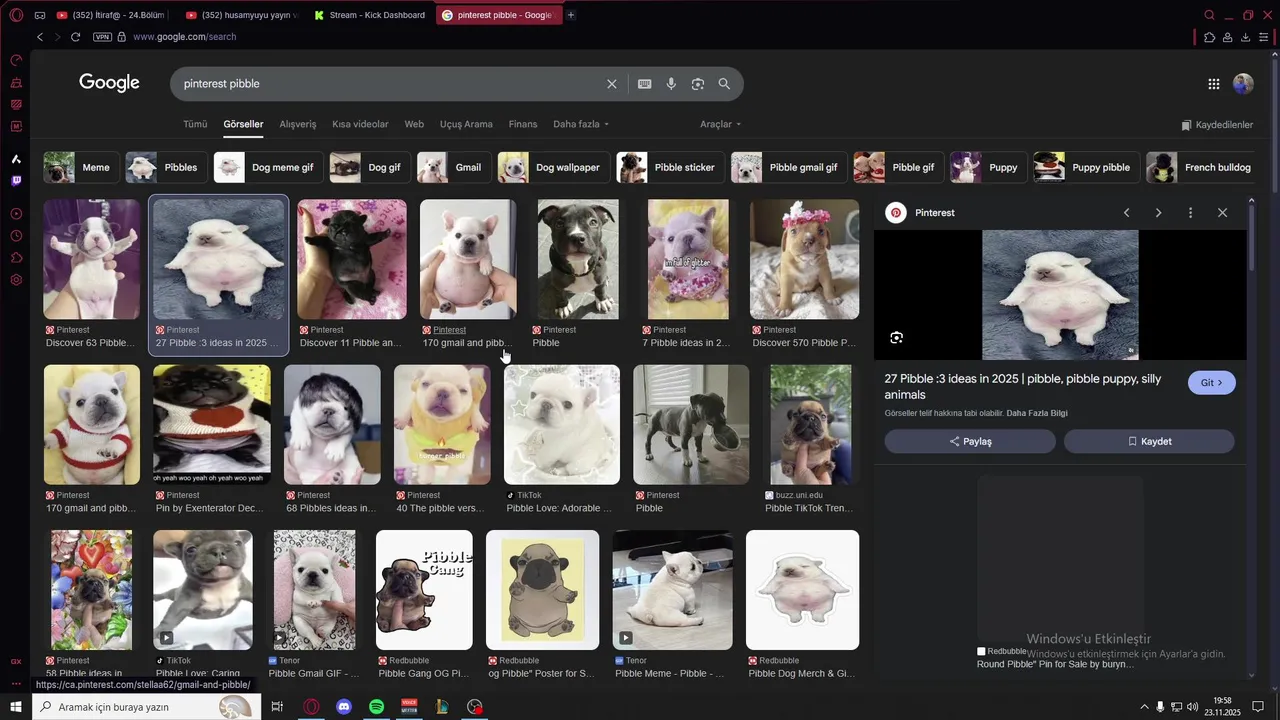Select the Dog wallpaper filter chip
The height and width of the screenshot is (720, 1280).
[x=553, y=167]
